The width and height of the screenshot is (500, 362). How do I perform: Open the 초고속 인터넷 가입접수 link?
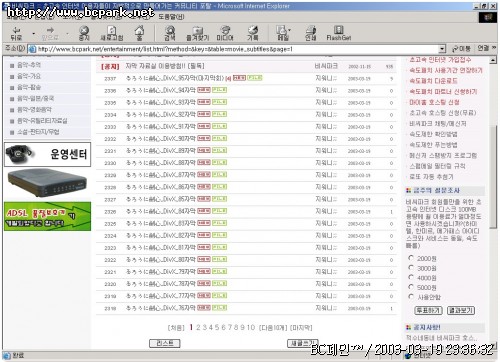(440, 60)
